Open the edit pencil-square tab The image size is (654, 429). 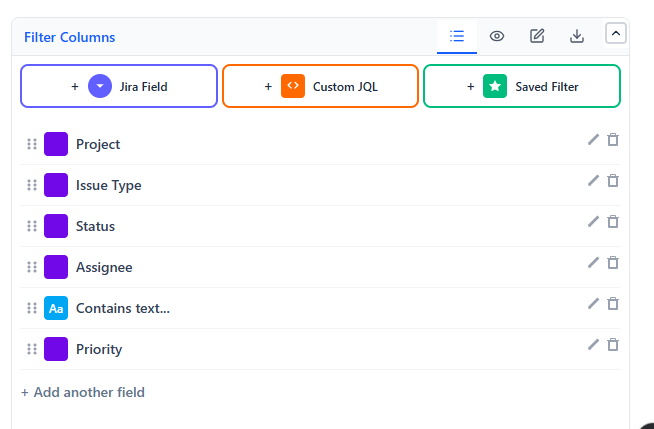tap(537, 36)
